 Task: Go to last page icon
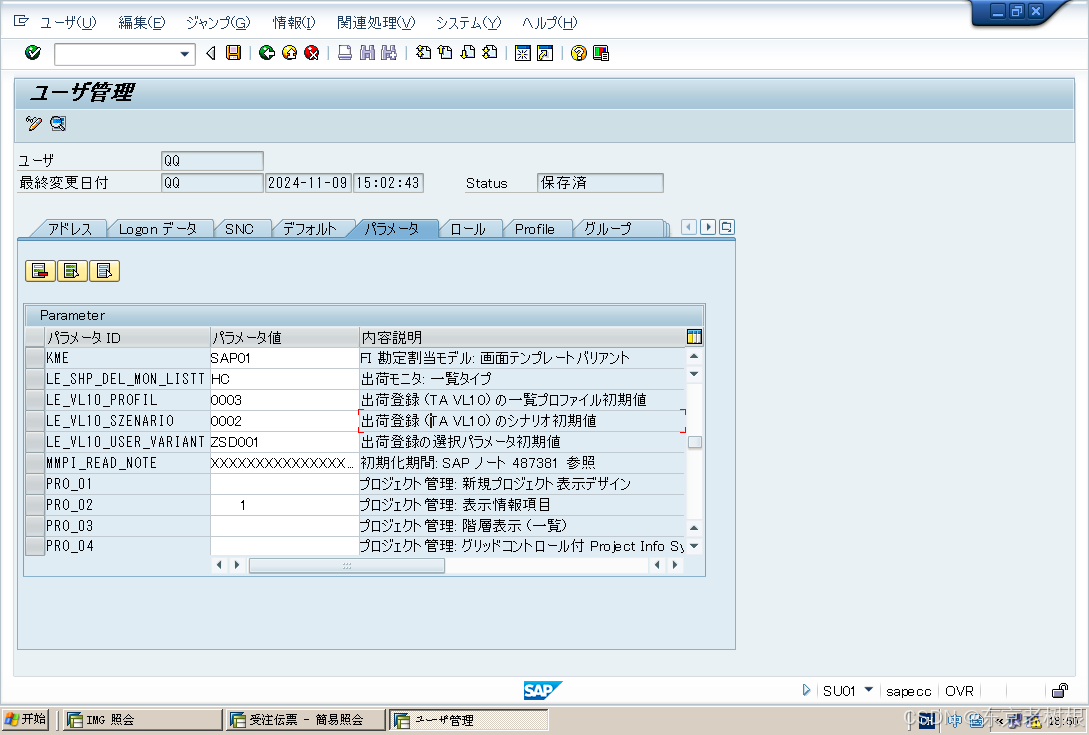click(x=490, y=53)
